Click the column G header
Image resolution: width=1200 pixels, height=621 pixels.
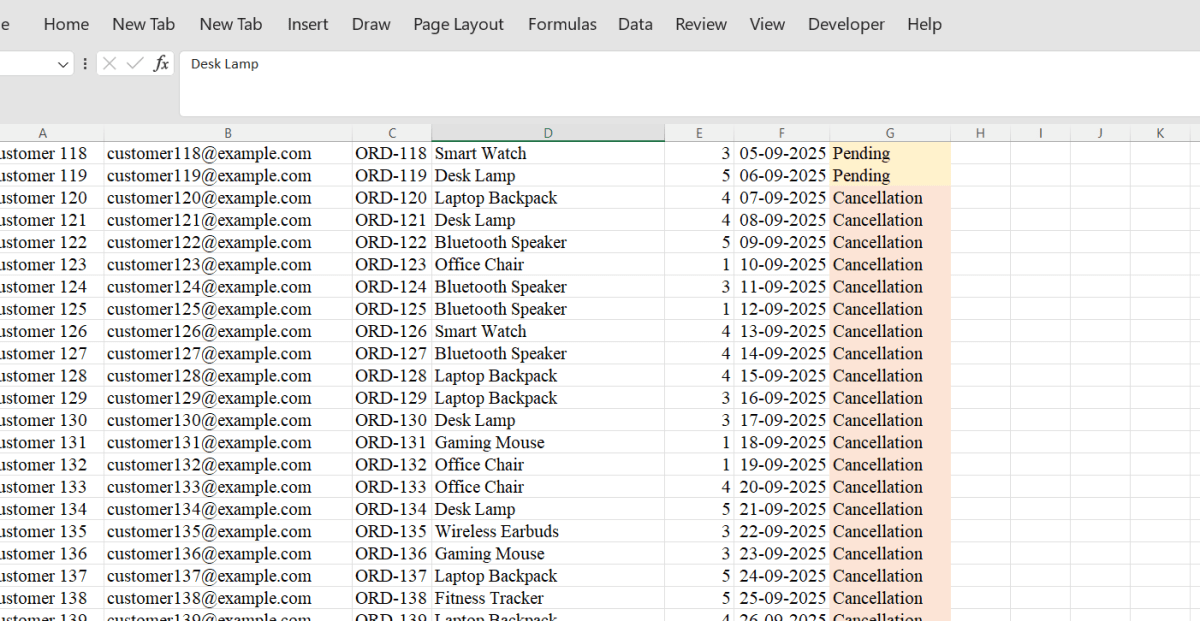click(890, 133)
